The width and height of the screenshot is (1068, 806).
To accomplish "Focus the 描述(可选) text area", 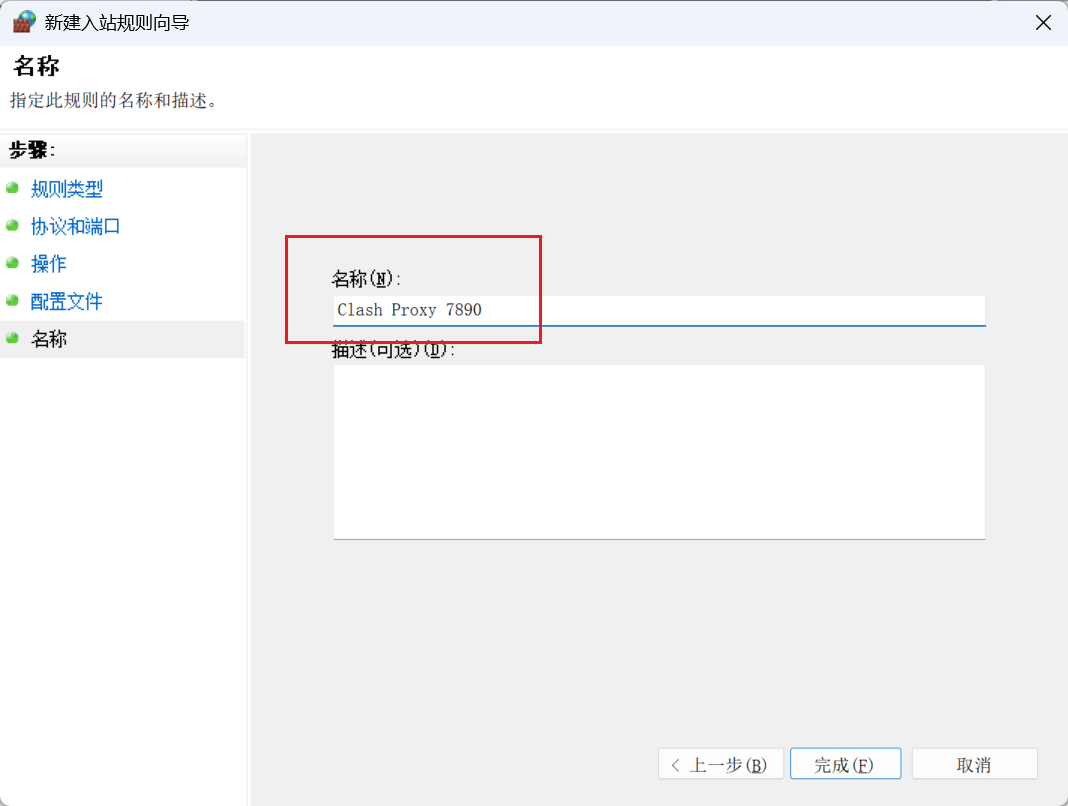I will coord(658,451).
